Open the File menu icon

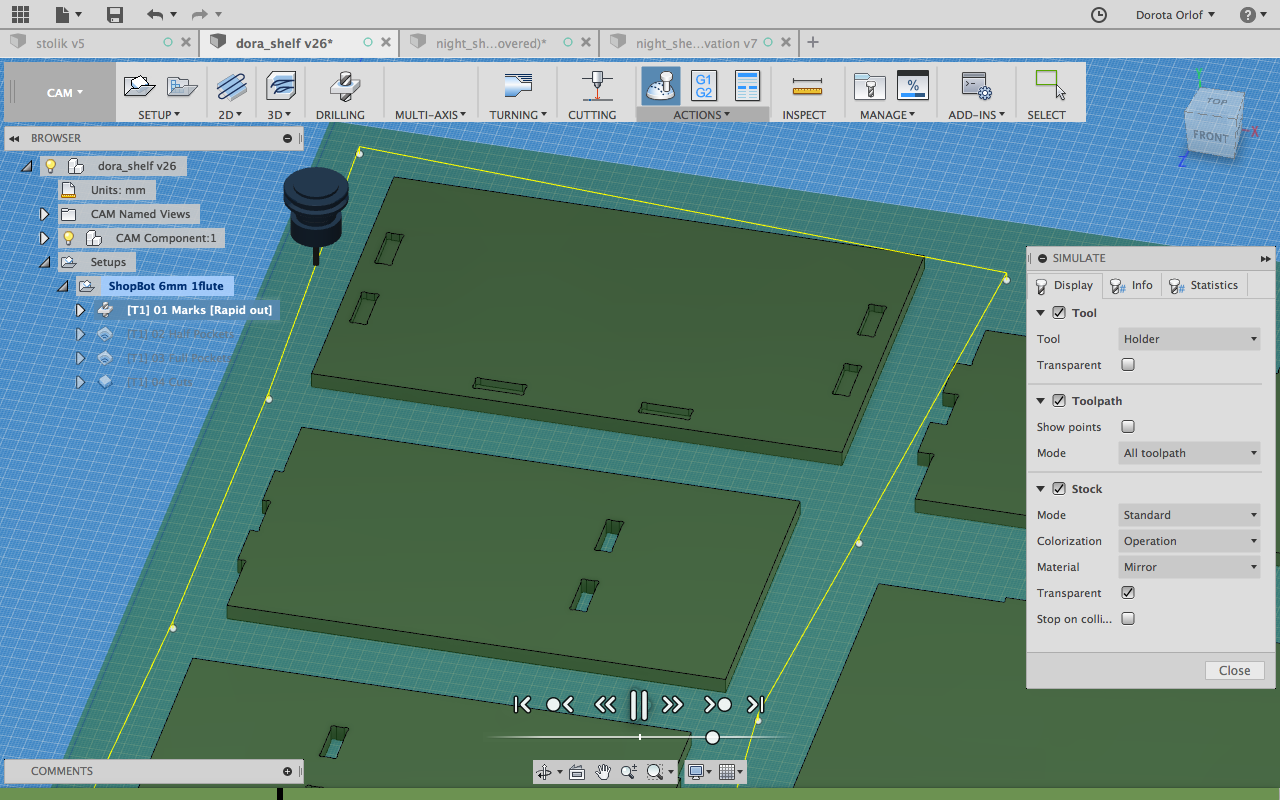coord(68,14)
